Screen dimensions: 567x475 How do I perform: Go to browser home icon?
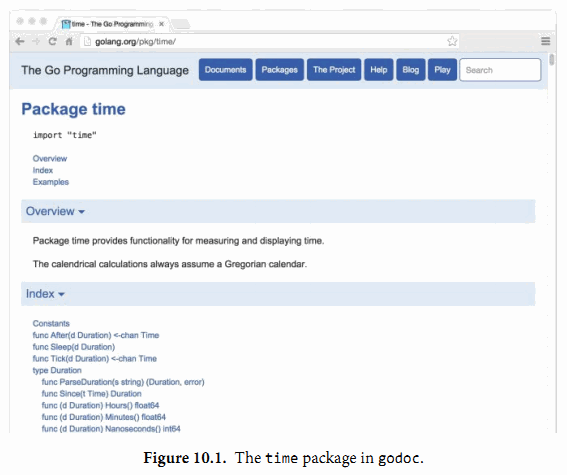pos(69,42)
